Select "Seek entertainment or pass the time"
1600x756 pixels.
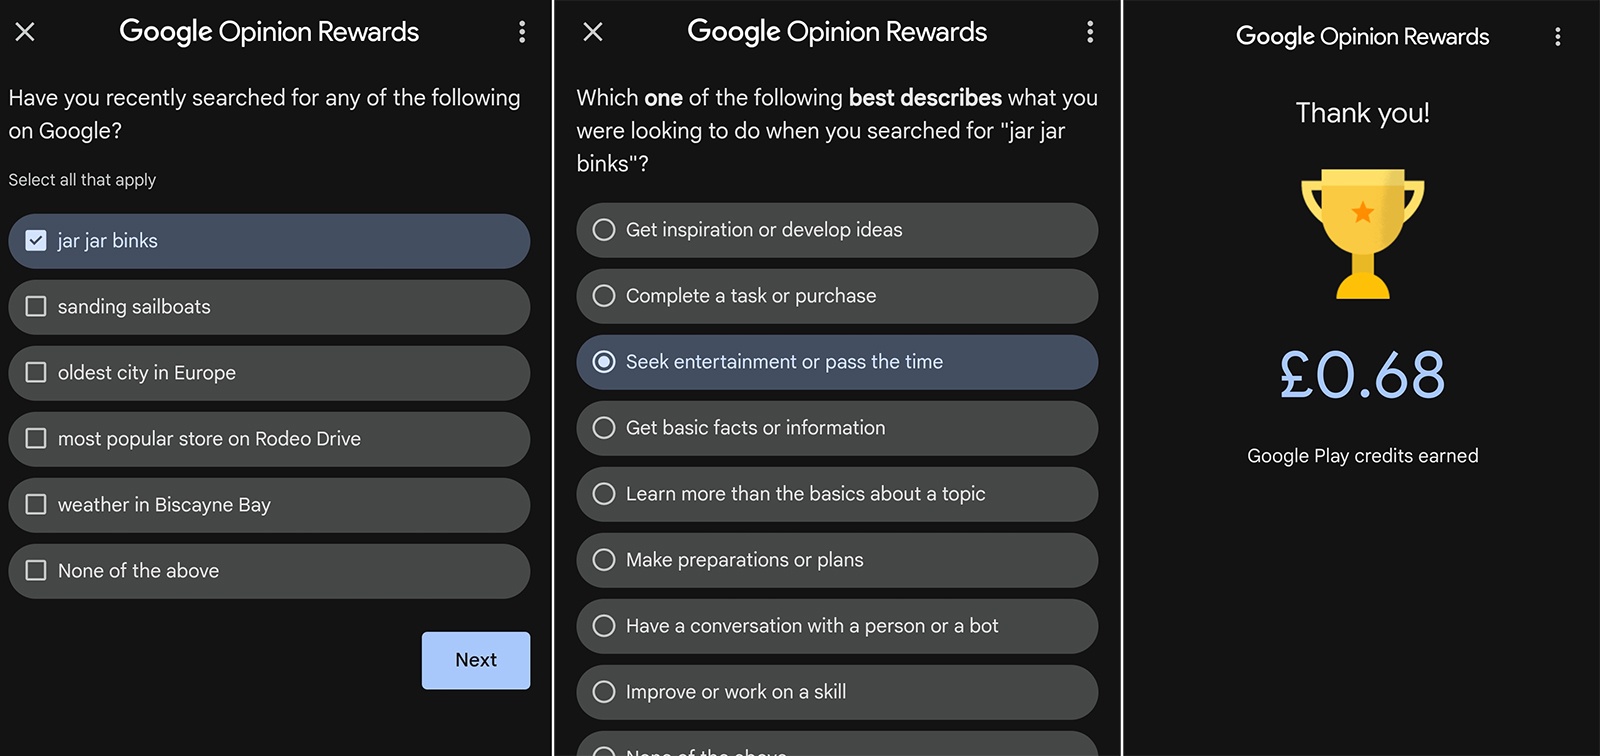click(x=604, y=362)
